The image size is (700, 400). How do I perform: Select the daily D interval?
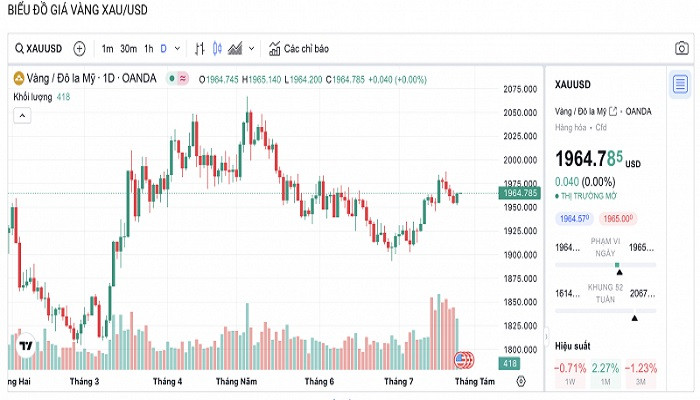pos(164,48)
